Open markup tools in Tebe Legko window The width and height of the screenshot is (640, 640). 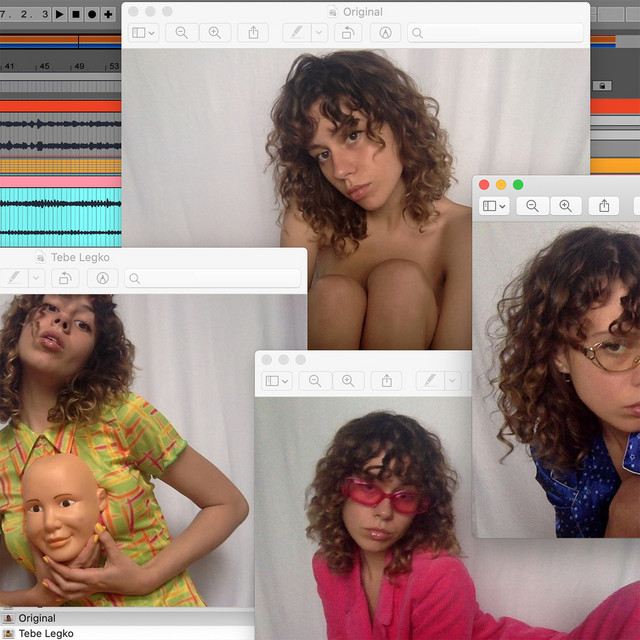pyautogui.click(x=102, y=278)
